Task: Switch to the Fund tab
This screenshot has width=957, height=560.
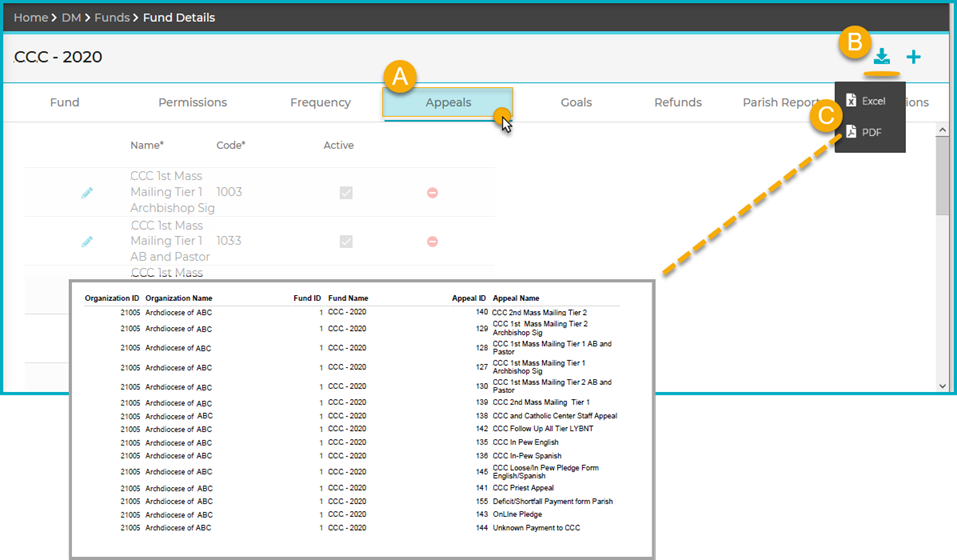Action: coord(65,102)
